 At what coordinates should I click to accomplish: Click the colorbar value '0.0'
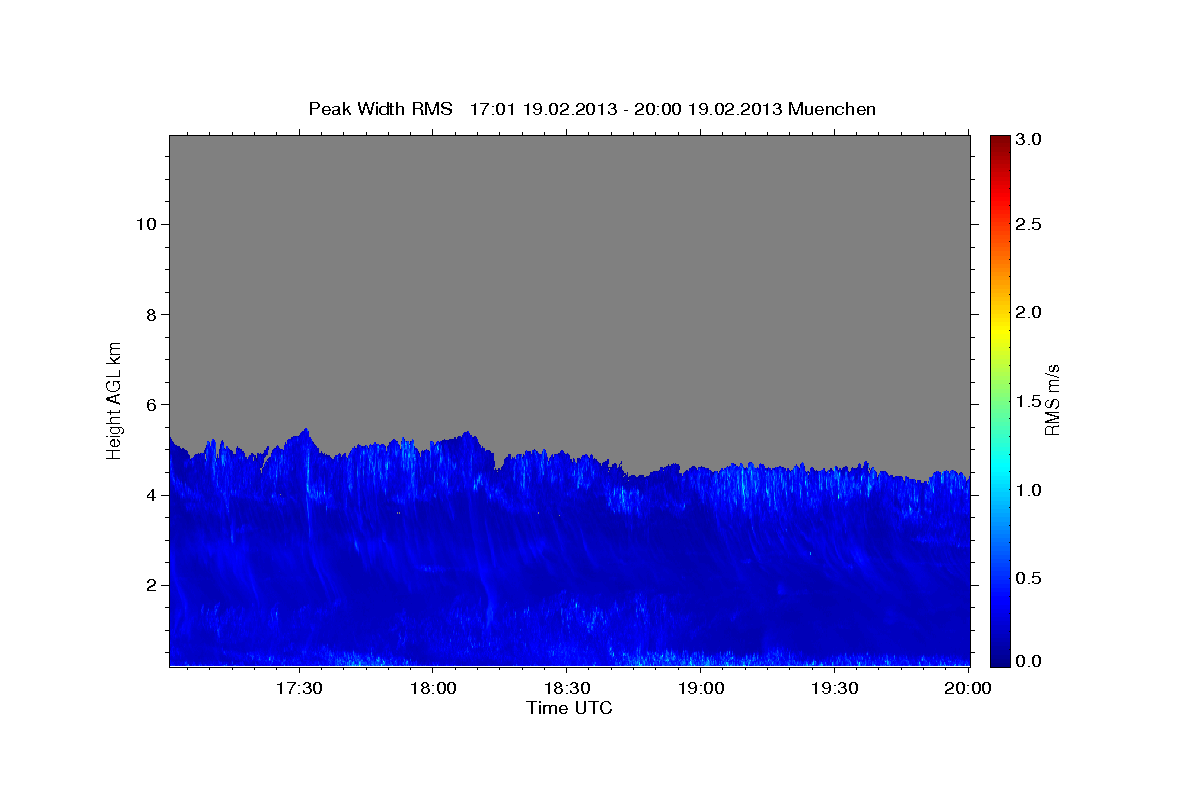[1029, 661]
